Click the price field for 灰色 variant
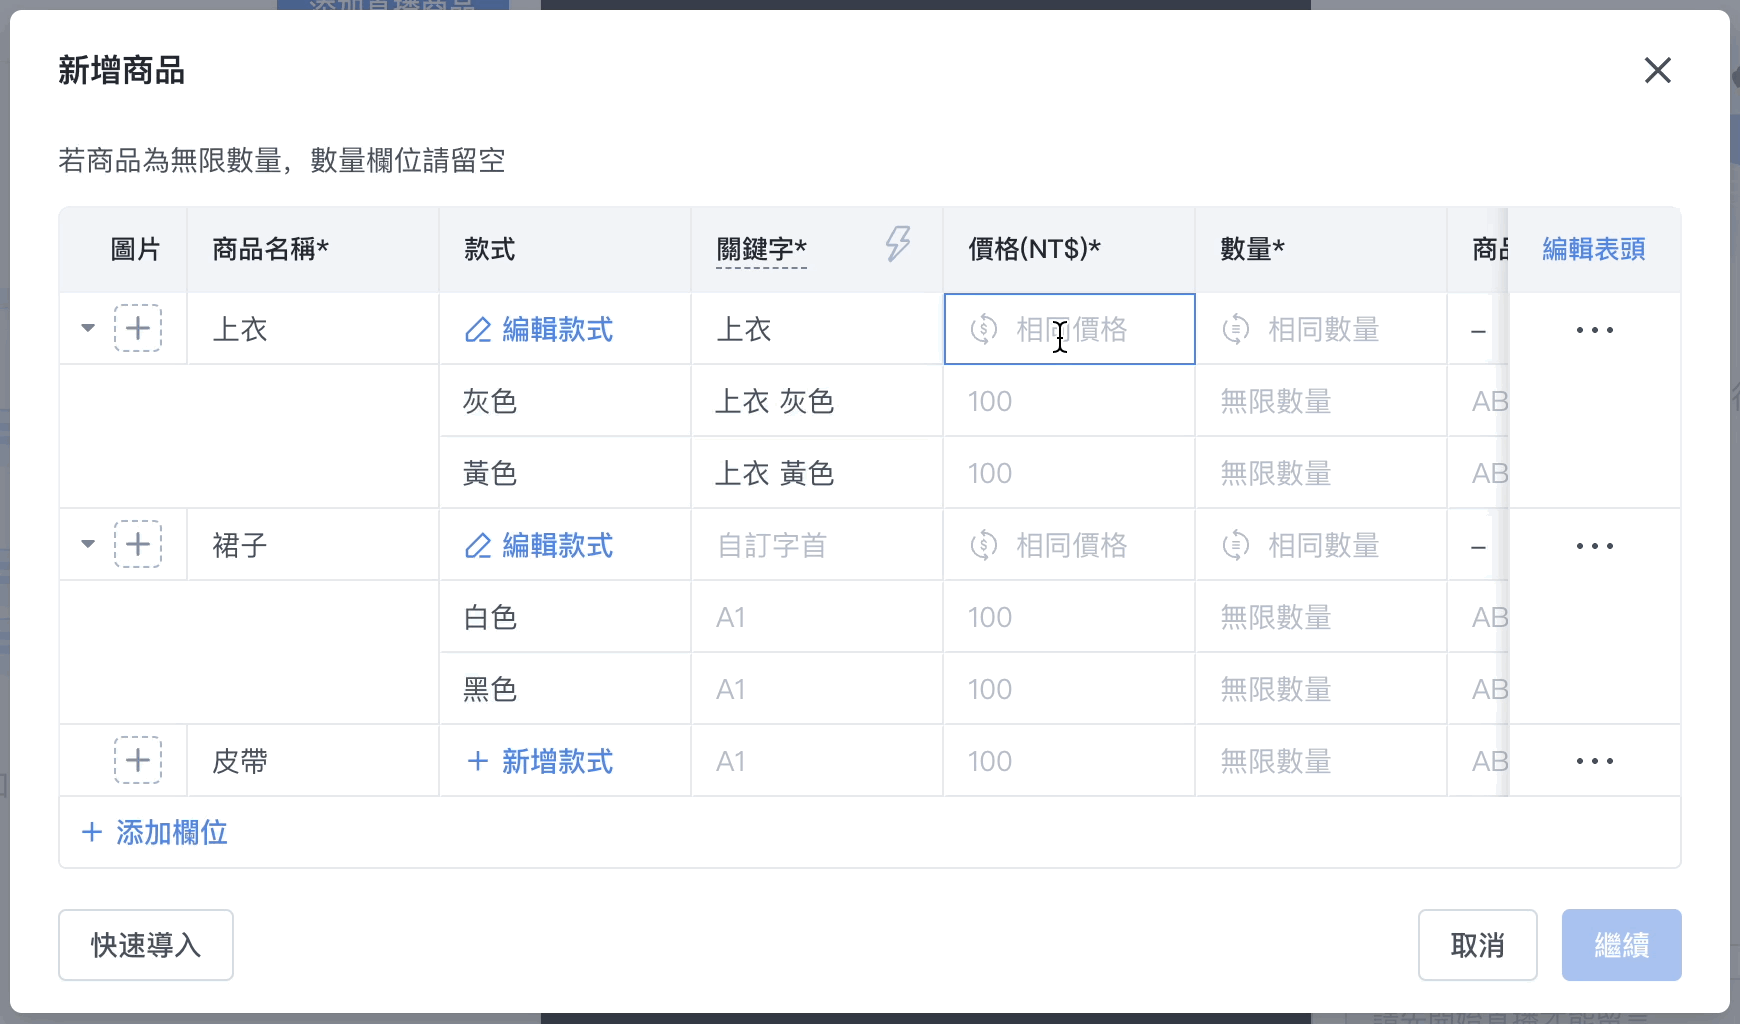The width and height of the screenshot is (1740, 1024). pyautogui.click(x=1069, y=401)
